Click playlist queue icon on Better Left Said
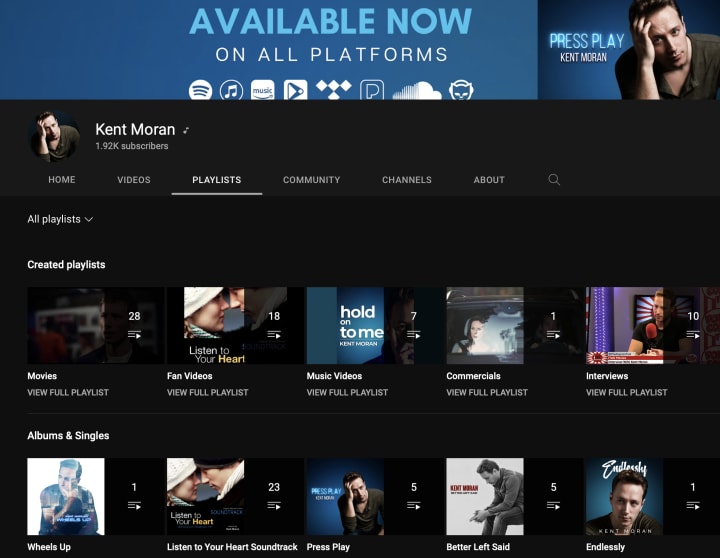Viewport: 720px width, 558px height. (x=553, y=506)
